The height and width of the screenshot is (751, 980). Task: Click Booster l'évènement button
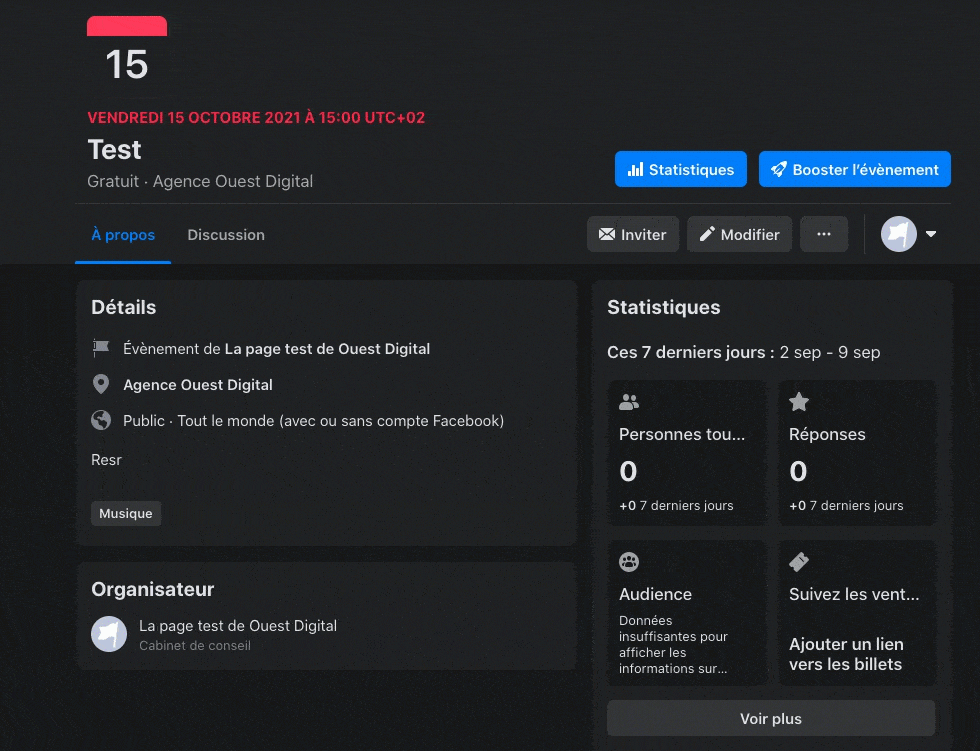click(854, 169)
